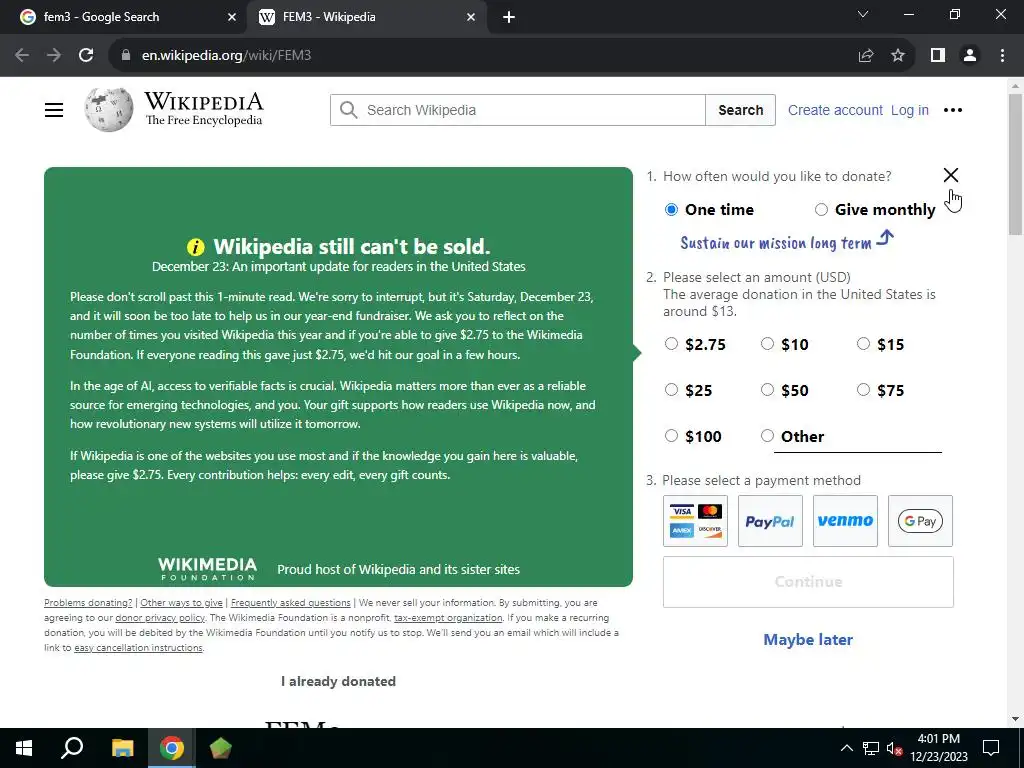1024x768 pixels.
Task: Open the Windows Start menu
Action: (x=24, y=748)
